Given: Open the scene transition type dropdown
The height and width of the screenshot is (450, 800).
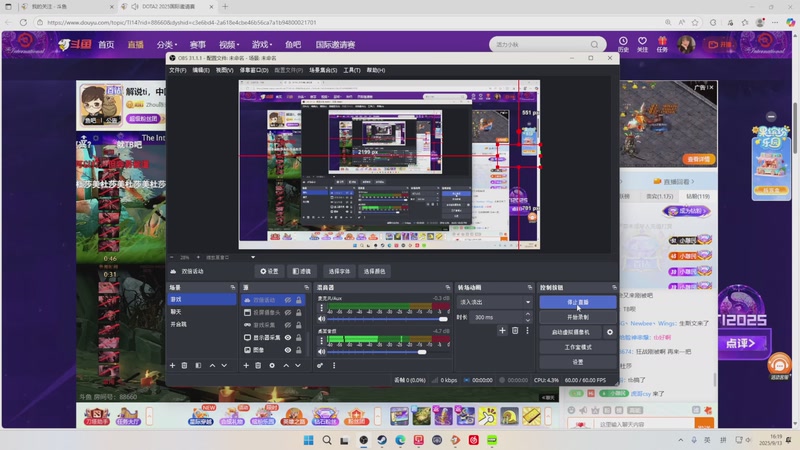Looking at the screenshot, I should tap(494, 302).
